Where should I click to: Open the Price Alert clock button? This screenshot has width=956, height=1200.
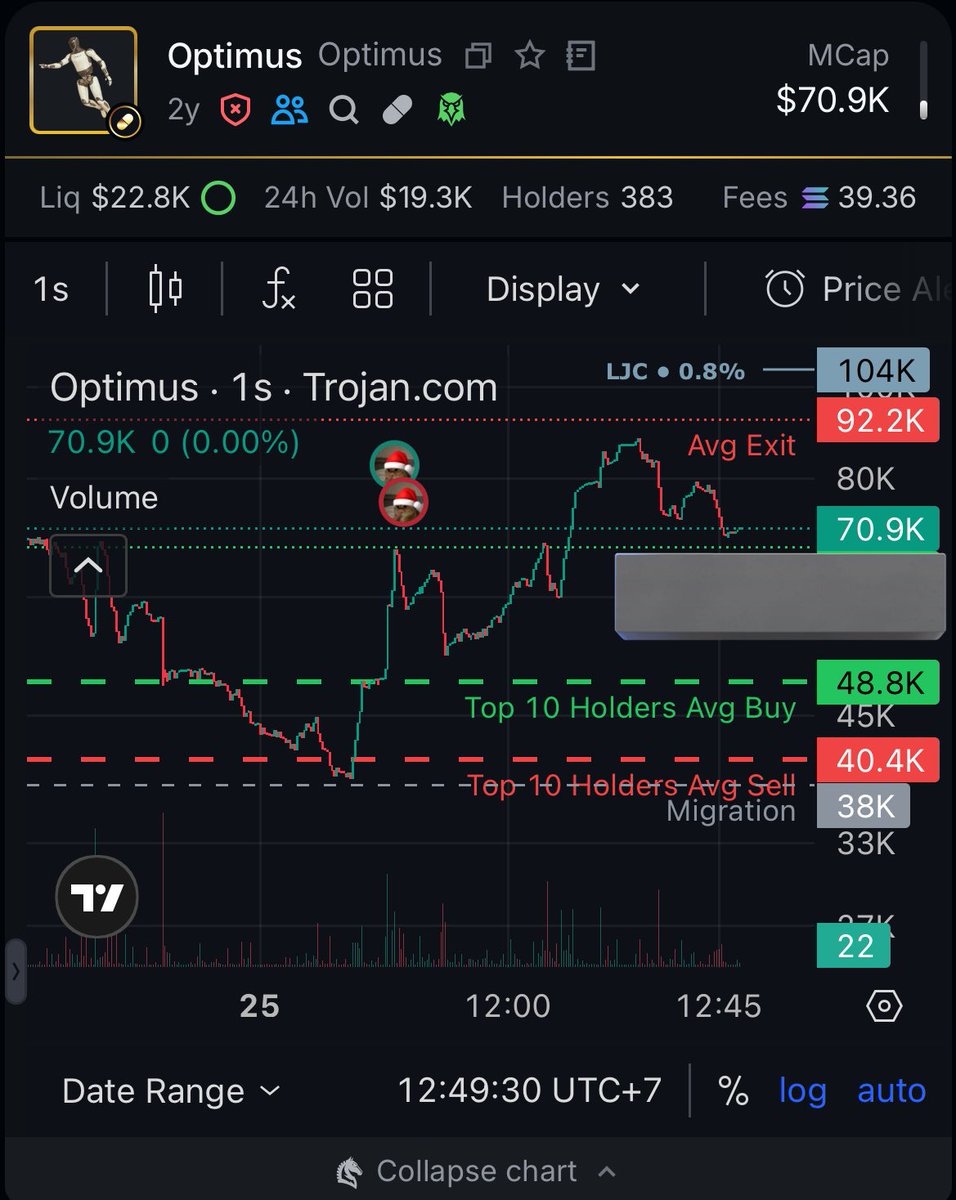tap(858, 289)
